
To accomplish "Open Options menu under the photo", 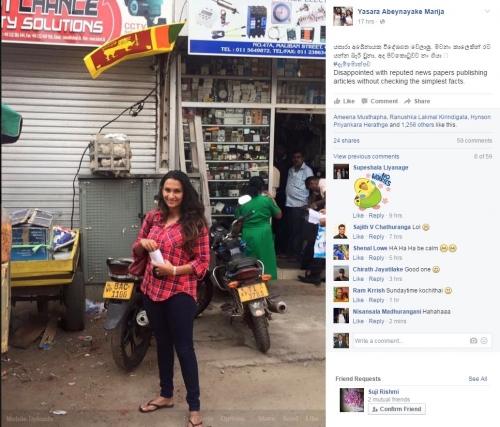I will click(232, 418).
